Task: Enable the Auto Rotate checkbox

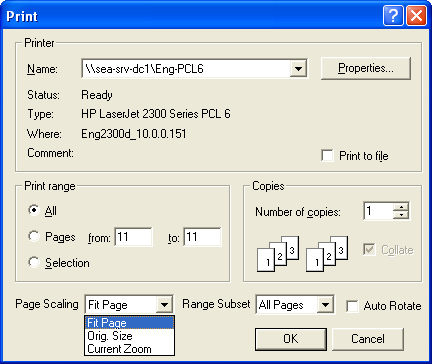Action: [352, 306]
